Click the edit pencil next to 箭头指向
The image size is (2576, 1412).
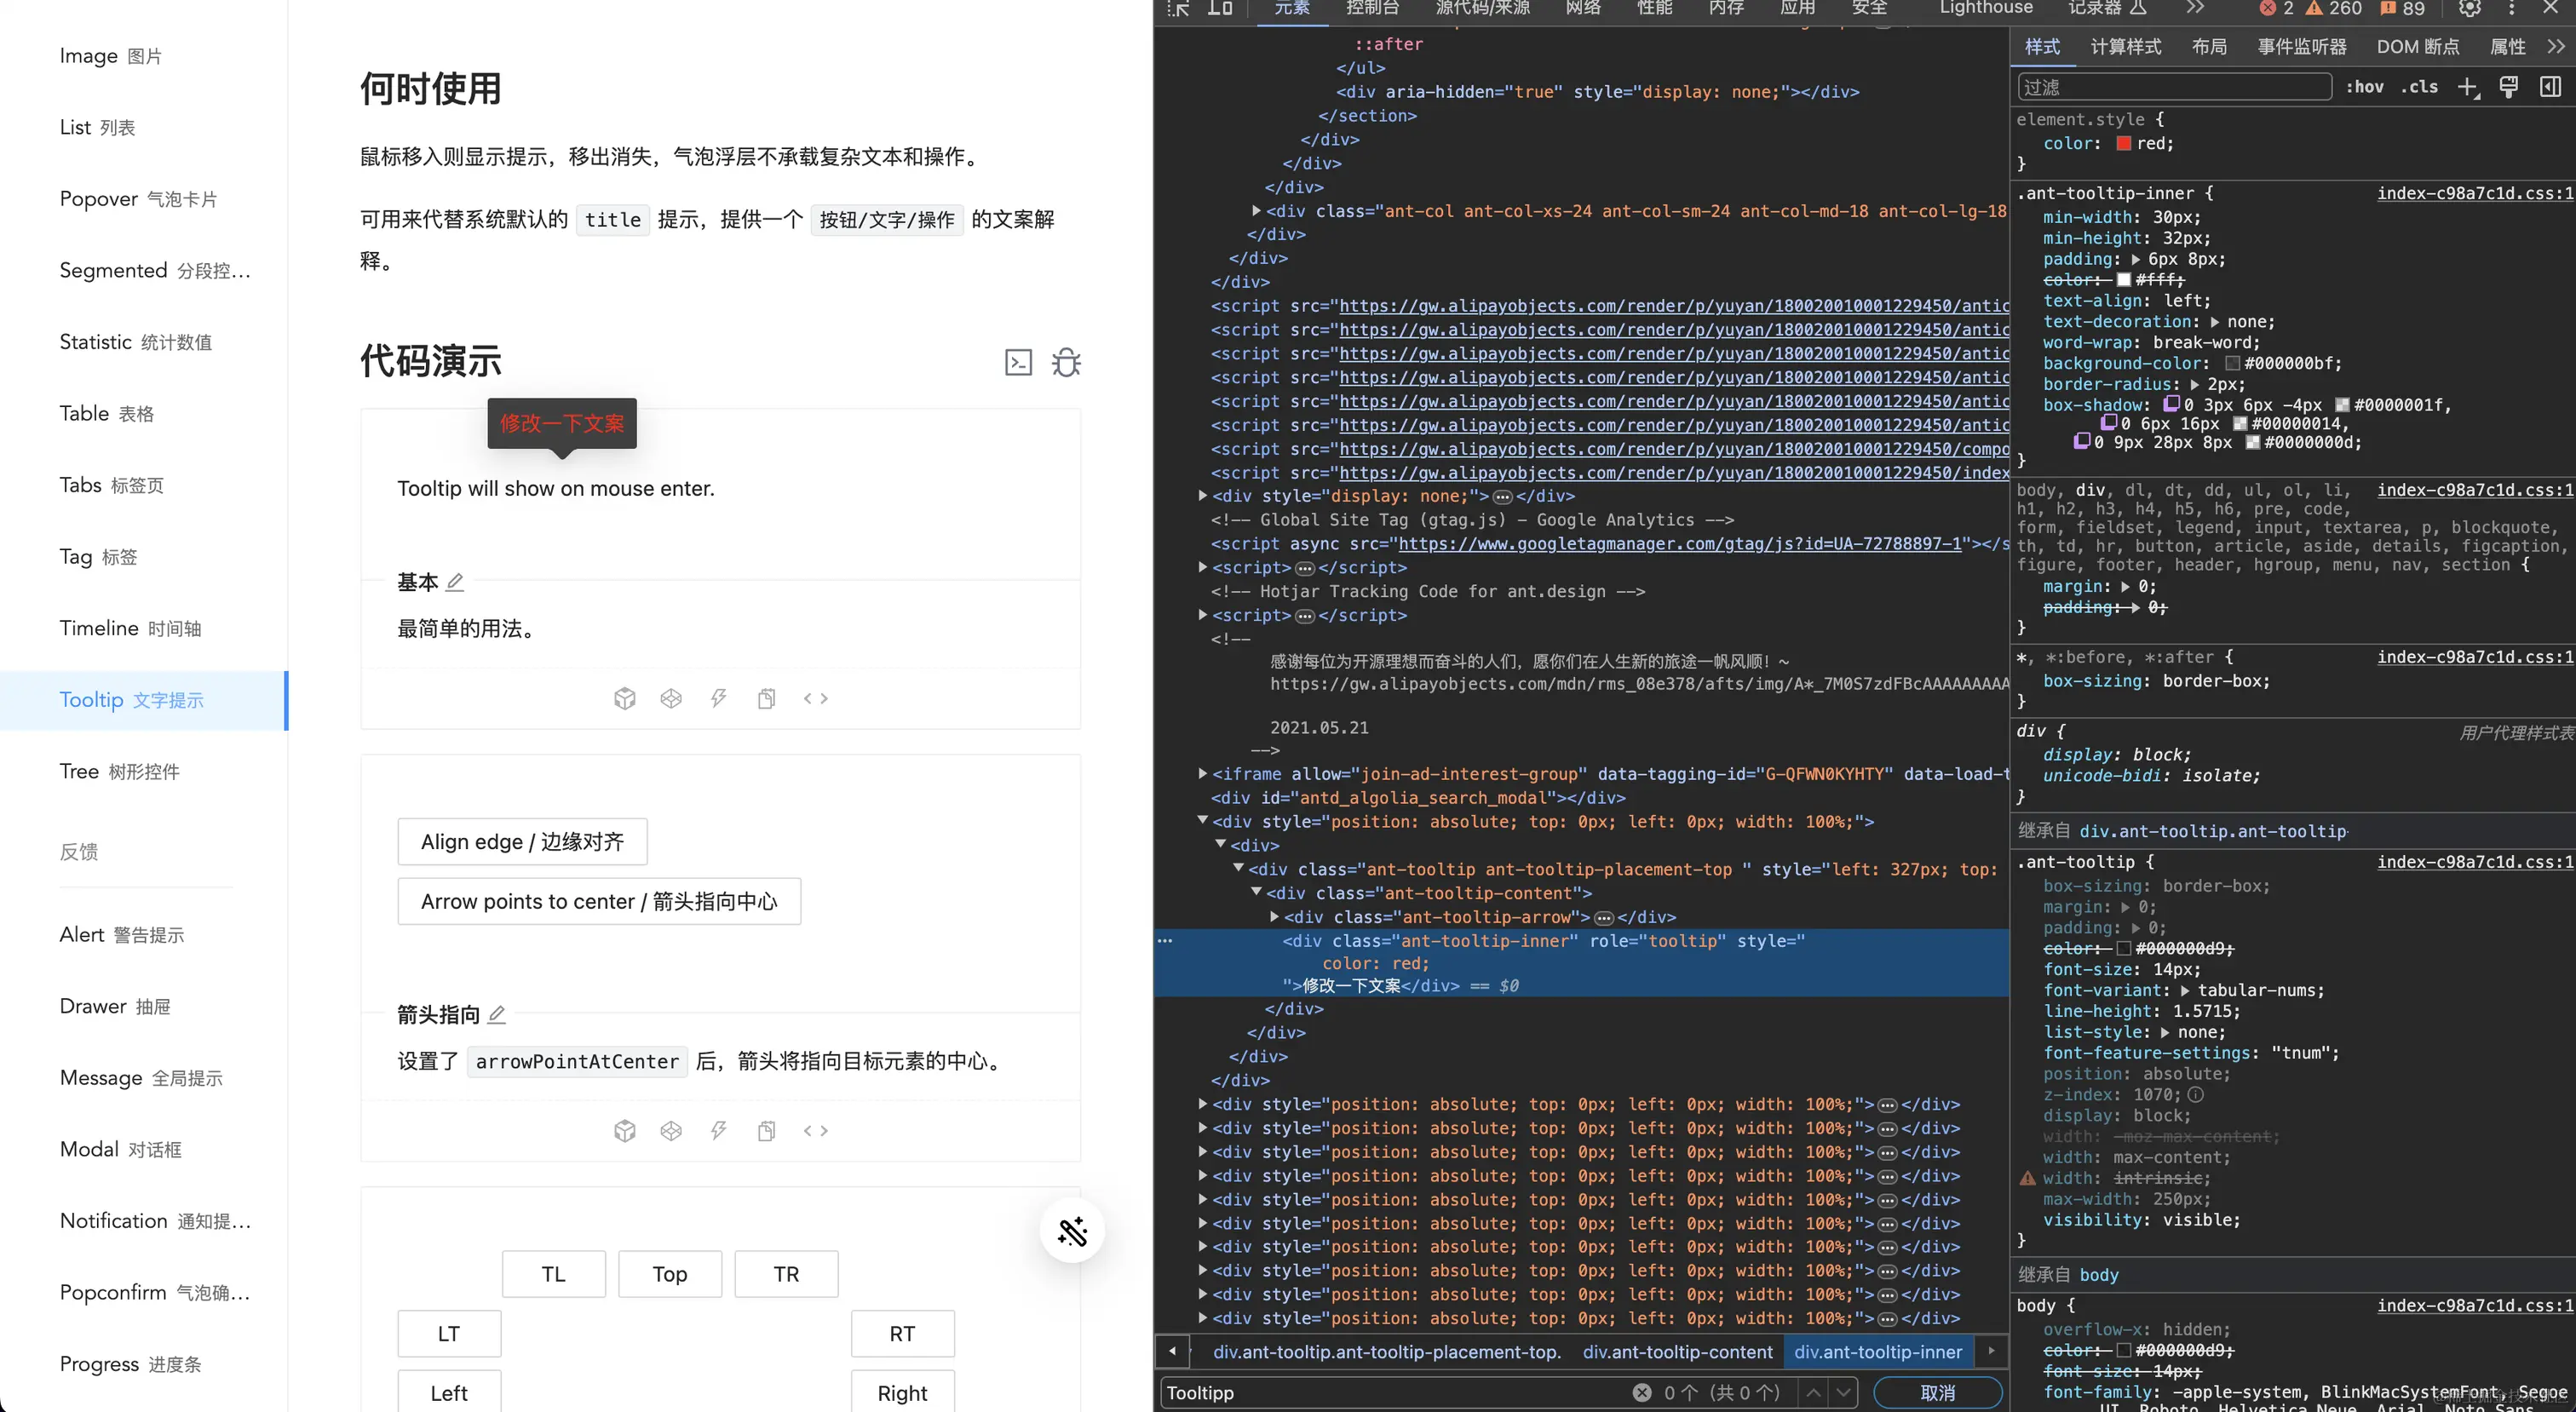coord(497,1014)
